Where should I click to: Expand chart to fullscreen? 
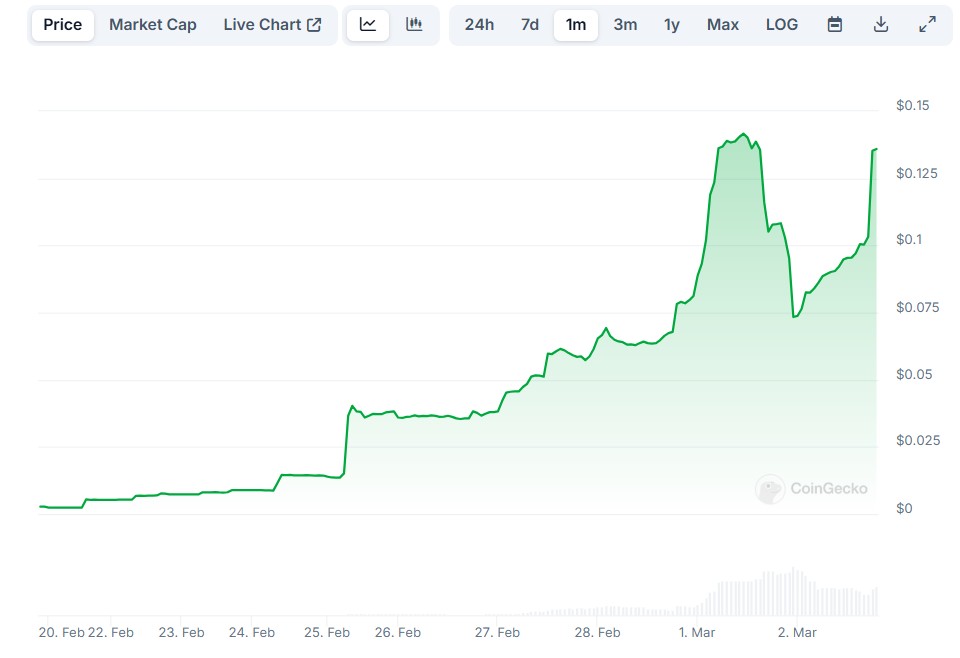tap(927, 25)
